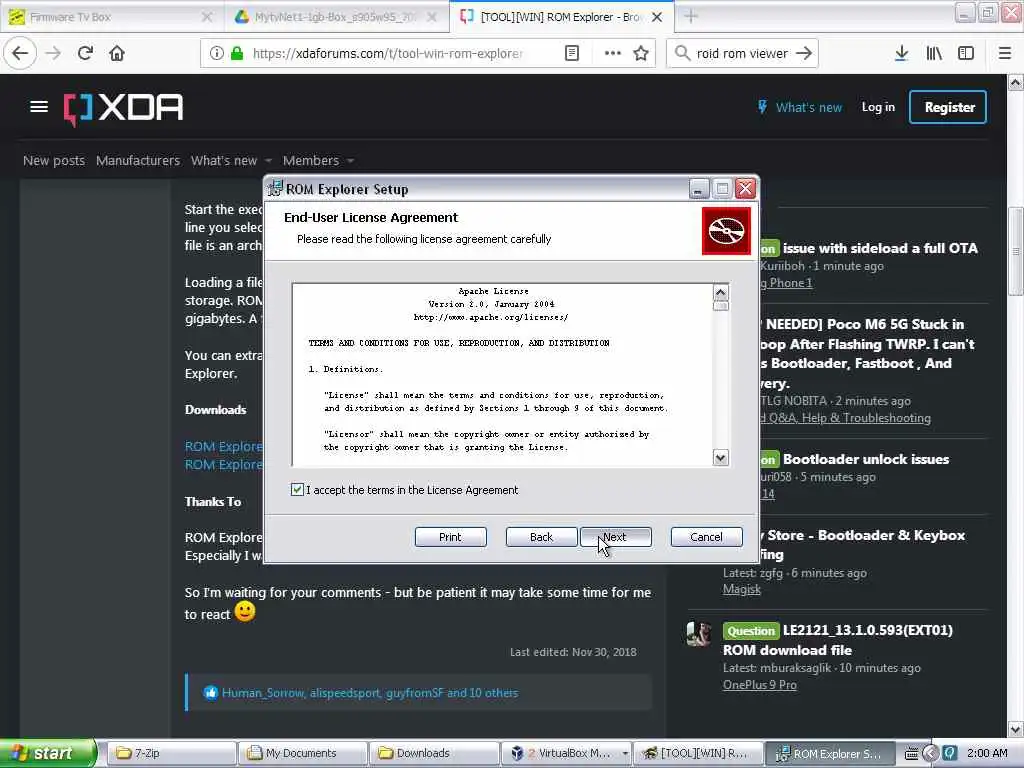This screenshot has width=1024, height=768.
Task: Open page actions three-dot menu
Action: (x=613, y=54)
